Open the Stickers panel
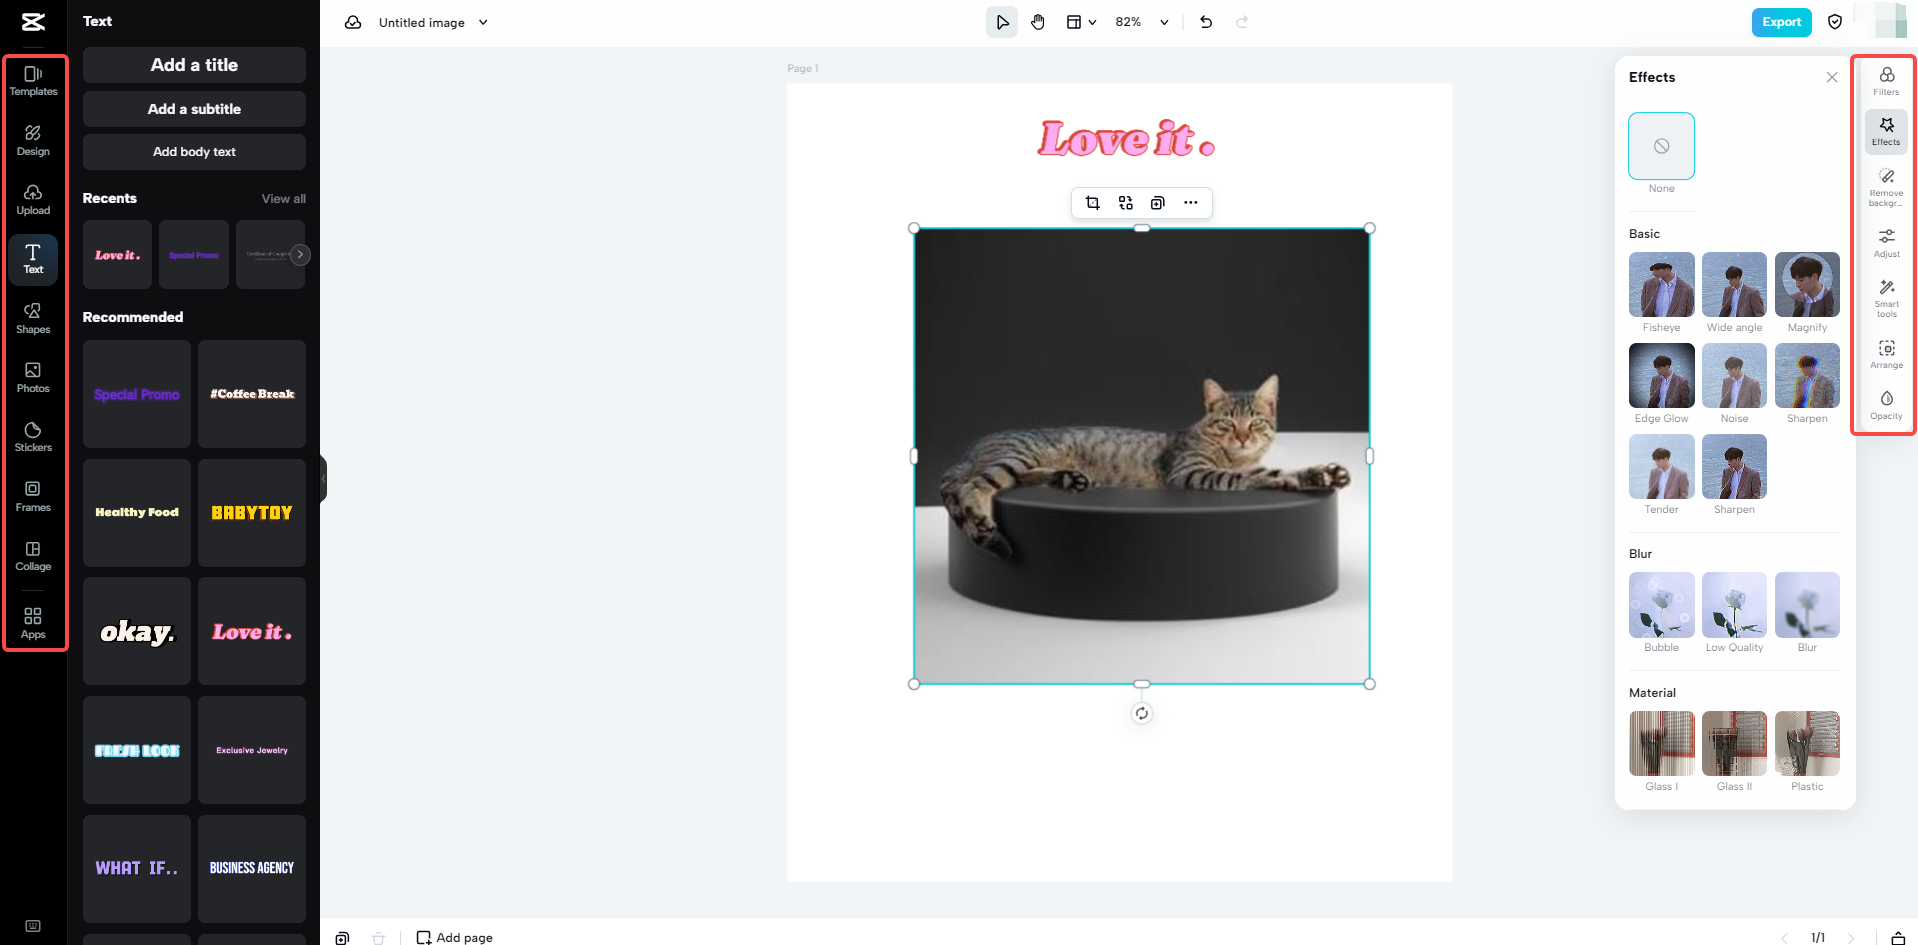Screen dimensions: 1918x945 point(33,437)
